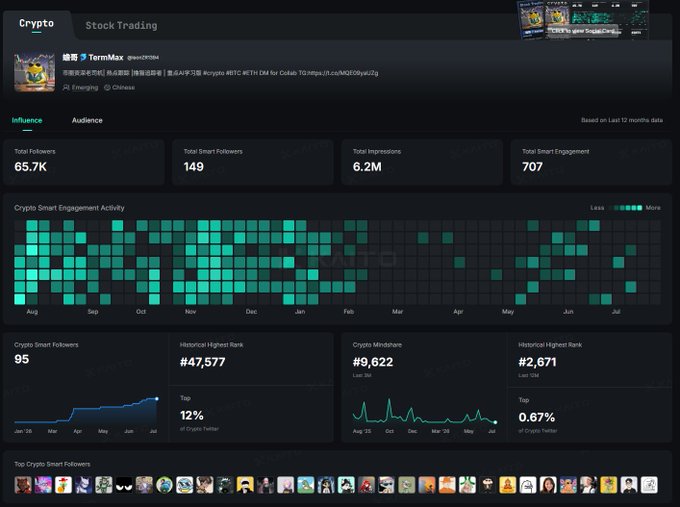The image size is (680, 507).
Task: Open the orange avatar with white hat
Action: pos(447,485)
